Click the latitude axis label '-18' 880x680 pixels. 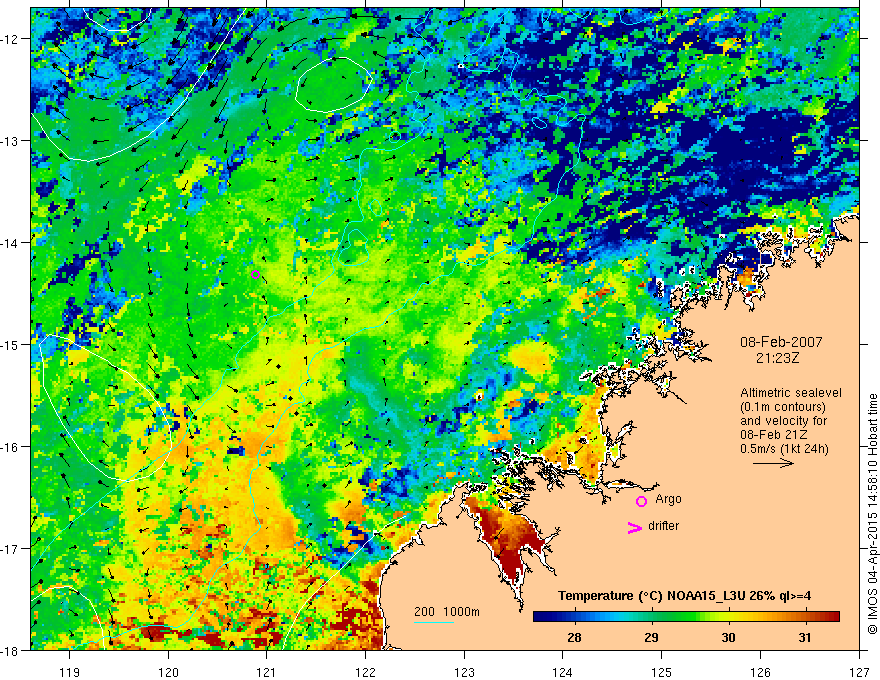[11, 650]
